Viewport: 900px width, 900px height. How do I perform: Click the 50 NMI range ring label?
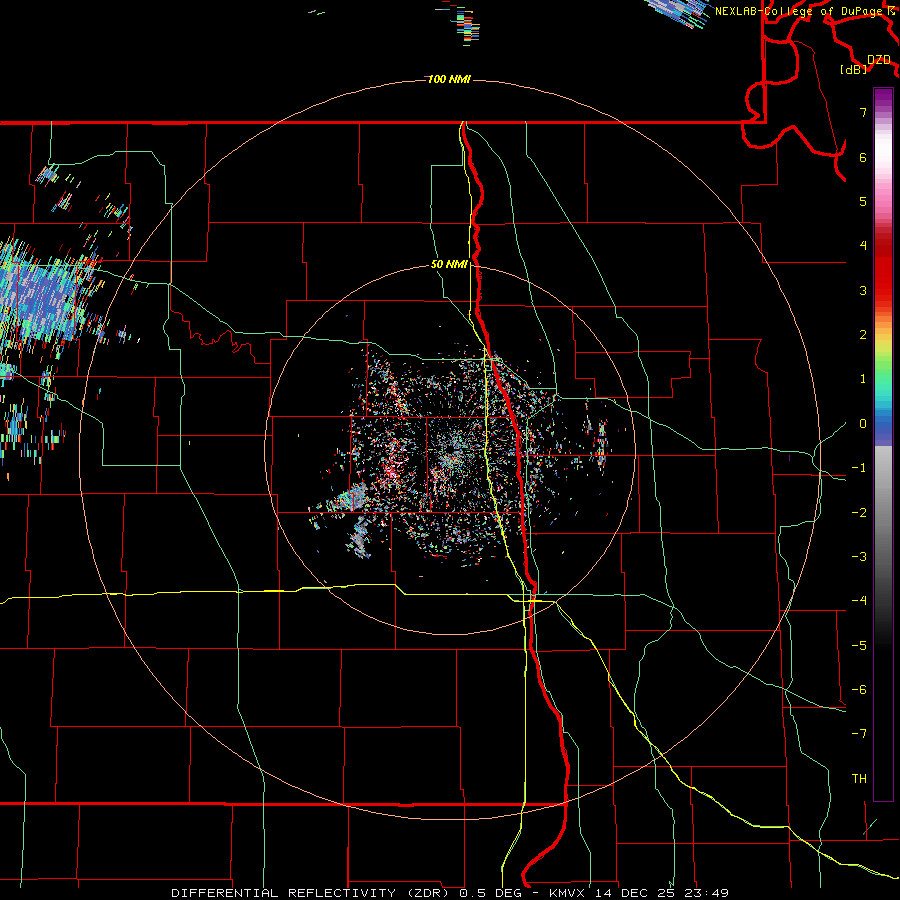coord(449,264)
